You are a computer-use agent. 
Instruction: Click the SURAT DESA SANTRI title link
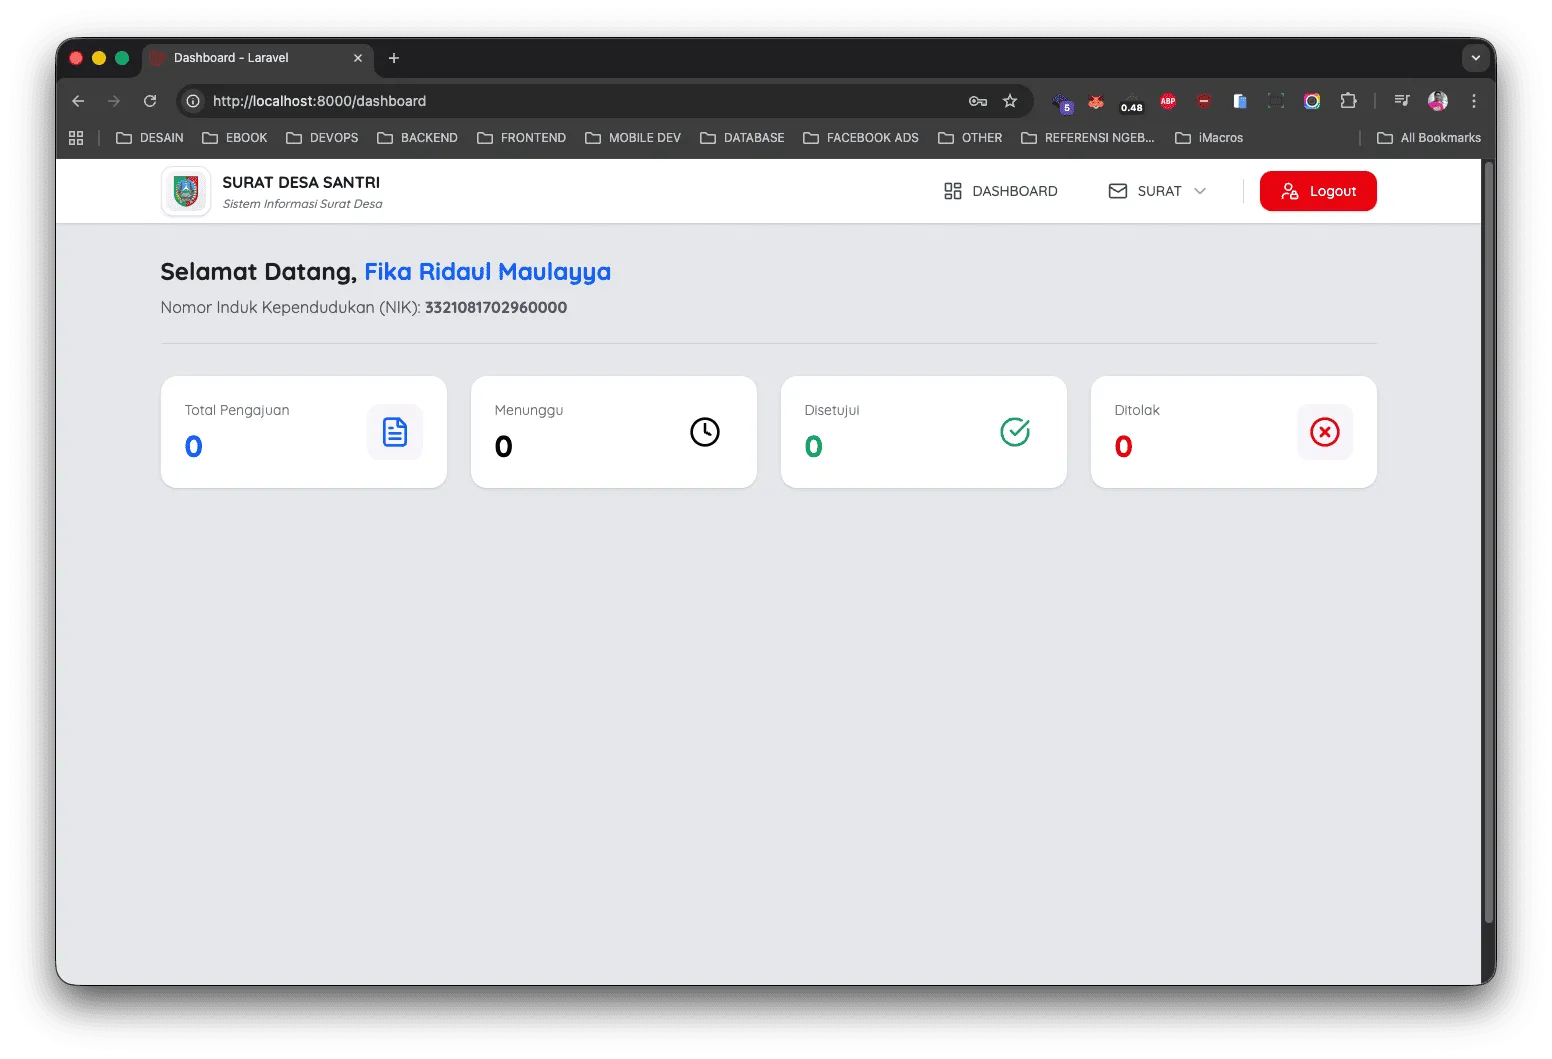click(x=301, y=182)
